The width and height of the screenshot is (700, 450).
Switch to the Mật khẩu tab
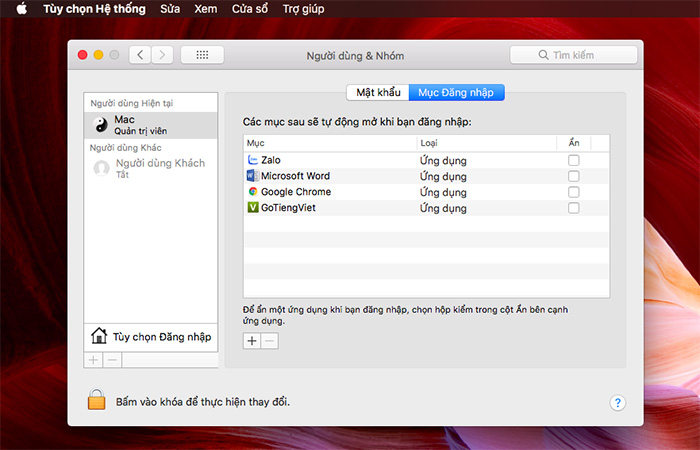coord(378,92)
